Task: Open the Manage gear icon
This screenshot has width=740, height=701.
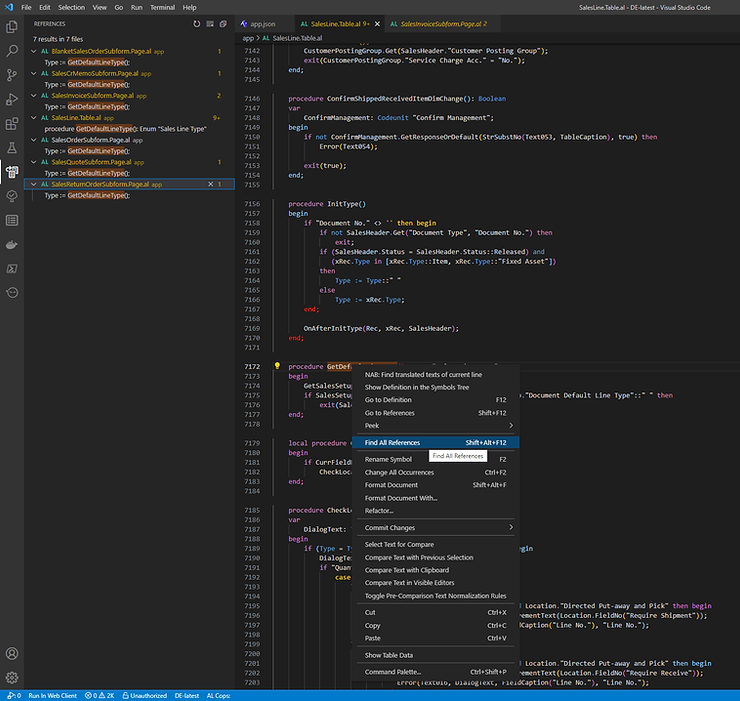Action: 12,677
